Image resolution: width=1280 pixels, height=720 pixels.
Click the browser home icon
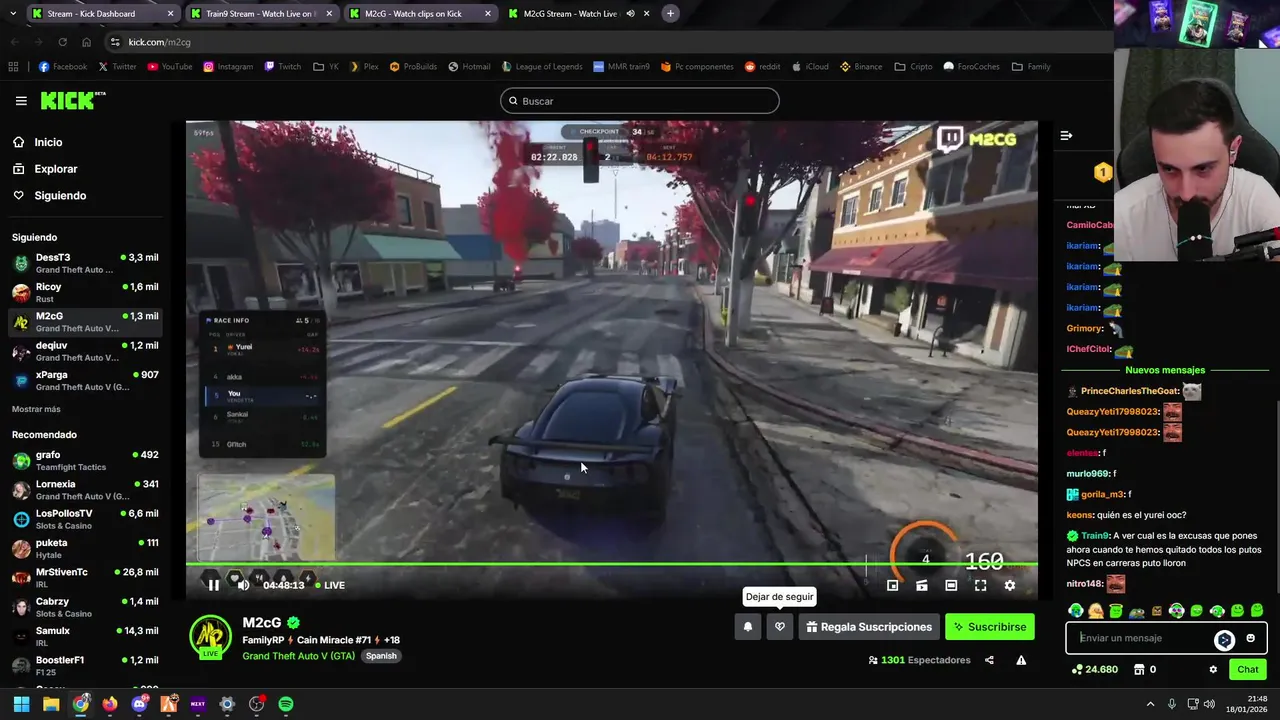pos(86,42)
